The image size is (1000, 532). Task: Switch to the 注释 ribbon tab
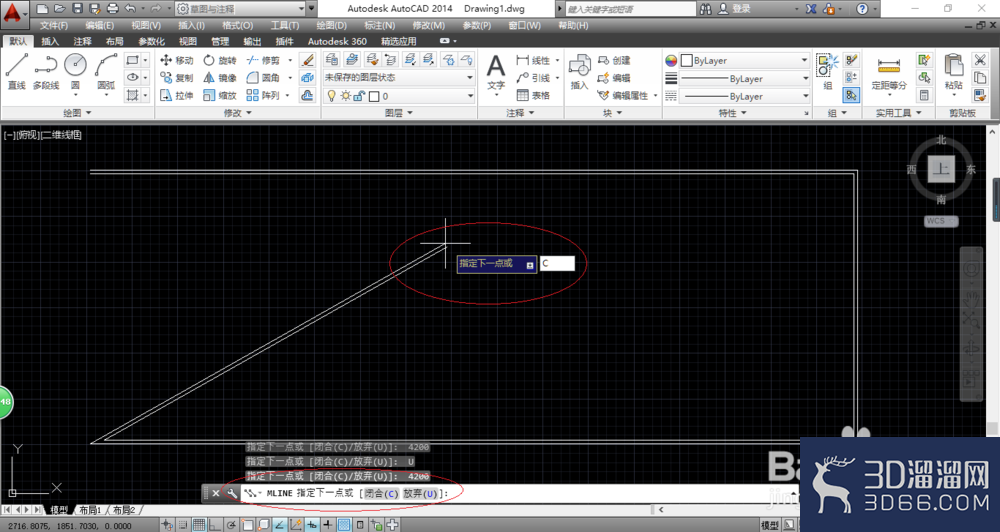click(x=82, y=41)
